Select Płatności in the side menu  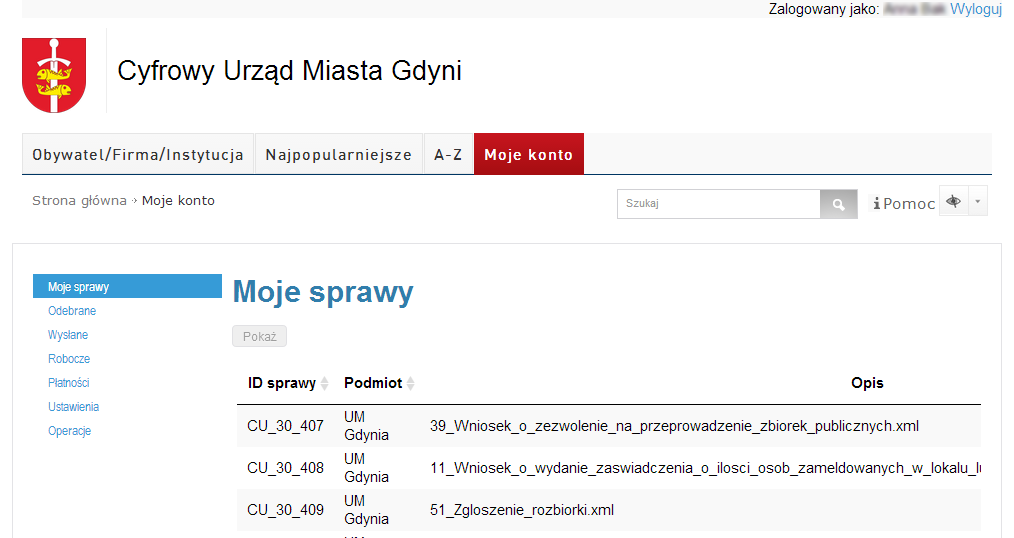click(x=69, y=383)
